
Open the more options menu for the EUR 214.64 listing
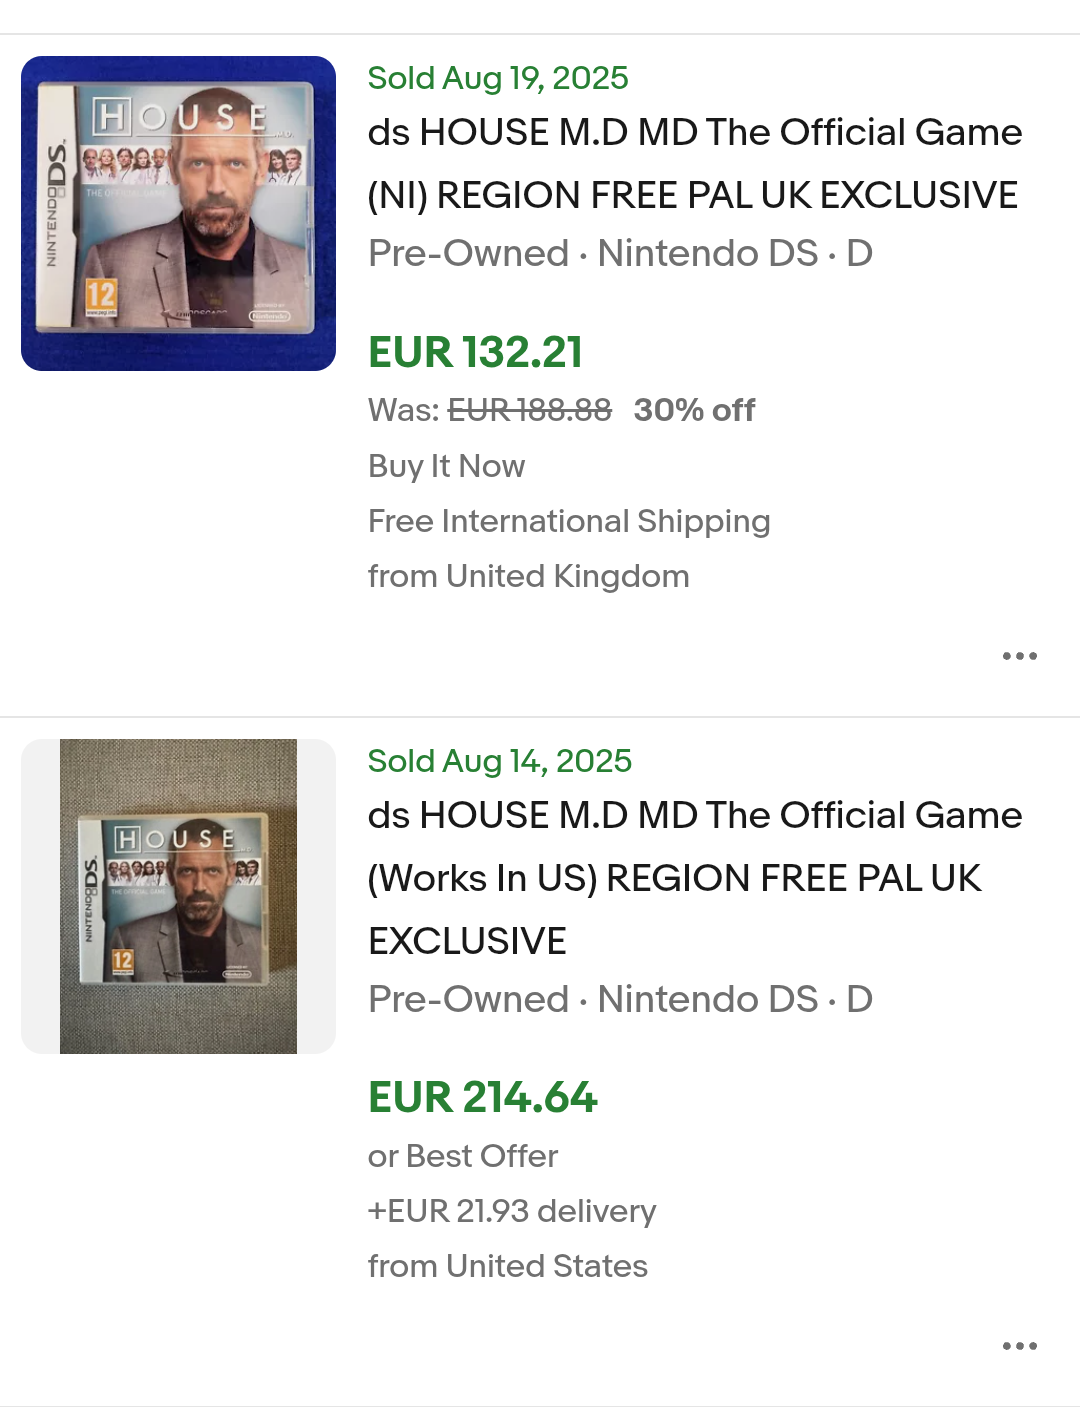[x=1019, y=1346]
